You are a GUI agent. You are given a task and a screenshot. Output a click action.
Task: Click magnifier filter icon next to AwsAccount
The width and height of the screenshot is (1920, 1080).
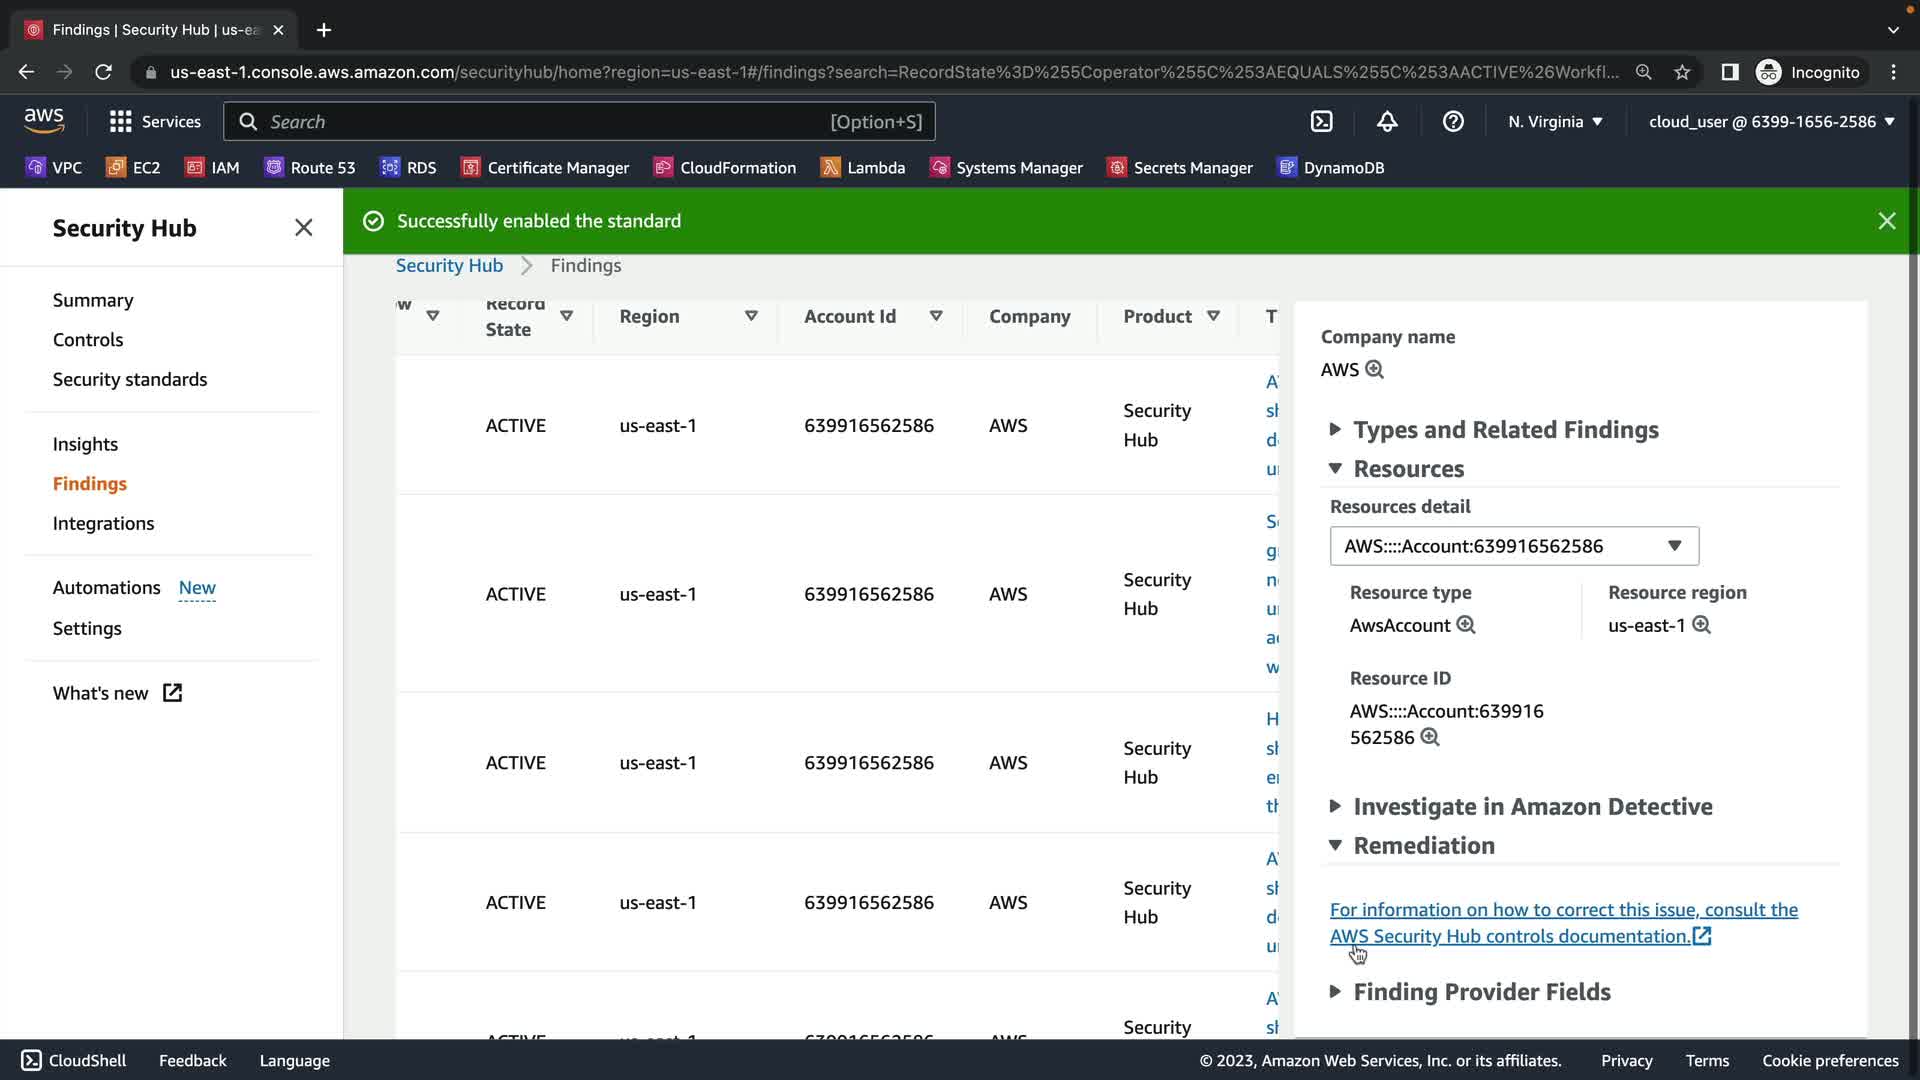coord(1466,625)
